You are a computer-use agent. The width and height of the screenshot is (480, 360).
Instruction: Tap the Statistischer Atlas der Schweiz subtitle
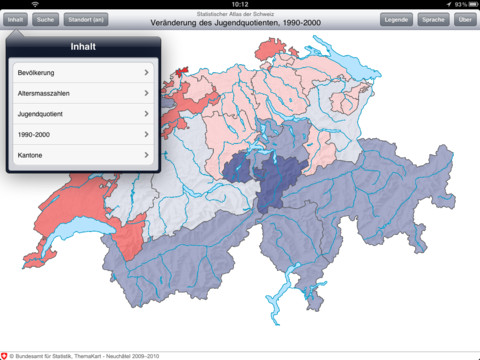tap(235, 14)
